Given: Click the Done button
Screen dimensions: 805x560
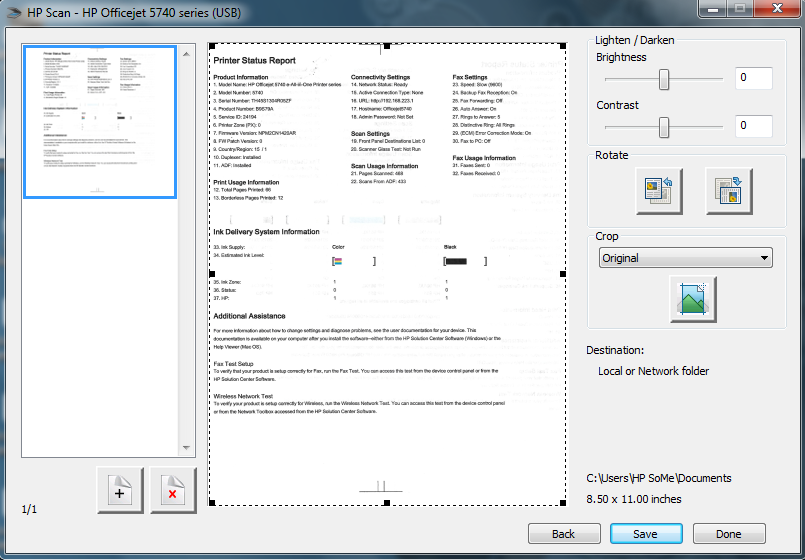Looking at the screenshot, I should tap(729, 534).
